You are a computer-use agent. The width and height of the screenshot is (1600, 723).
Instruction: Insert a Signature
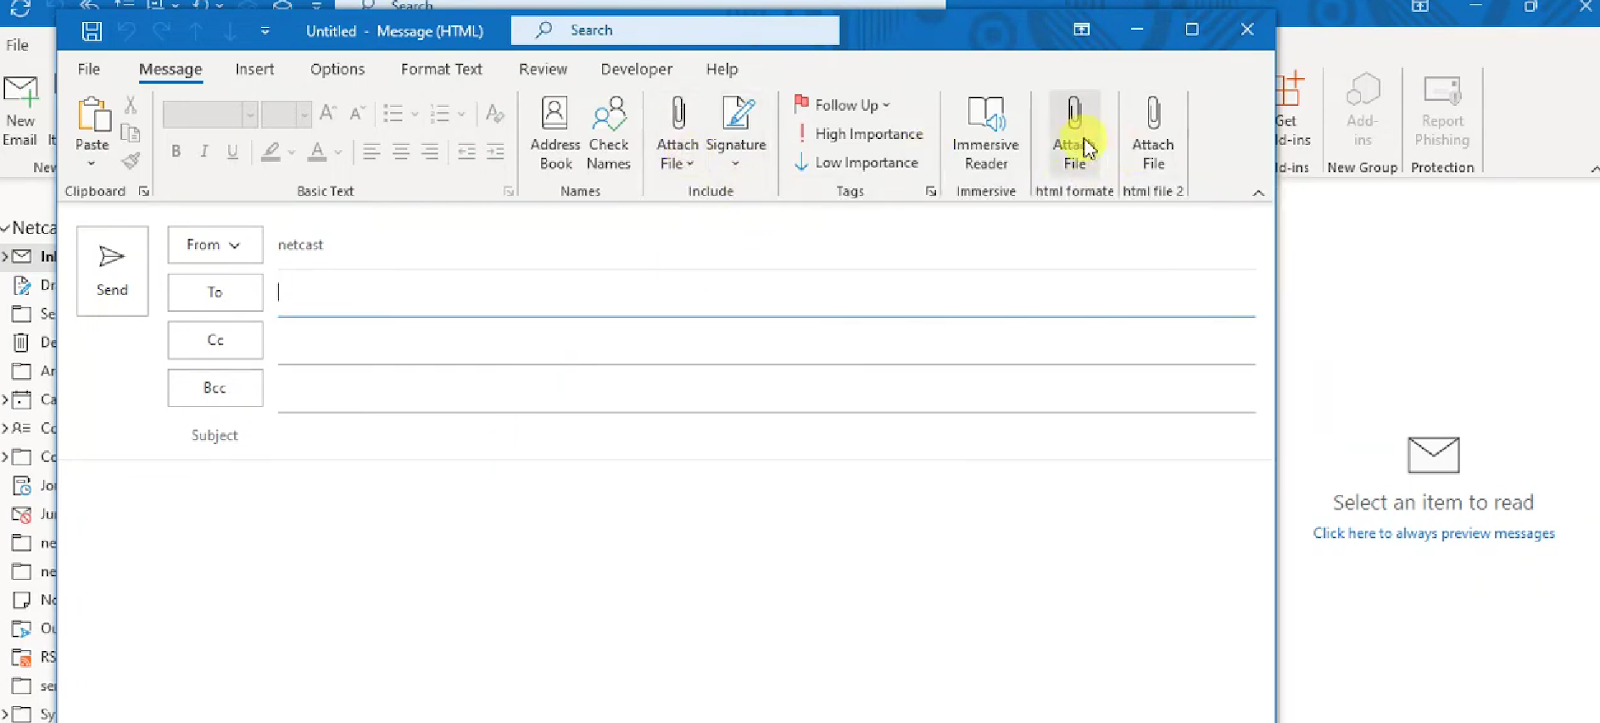pyautogui.click(x=736, y=134)
